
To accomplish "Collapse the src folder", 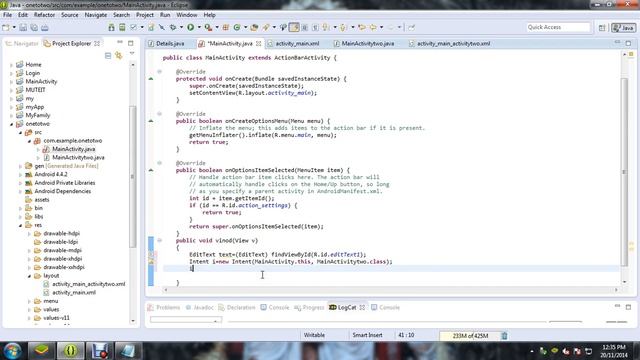I will 20,132.
